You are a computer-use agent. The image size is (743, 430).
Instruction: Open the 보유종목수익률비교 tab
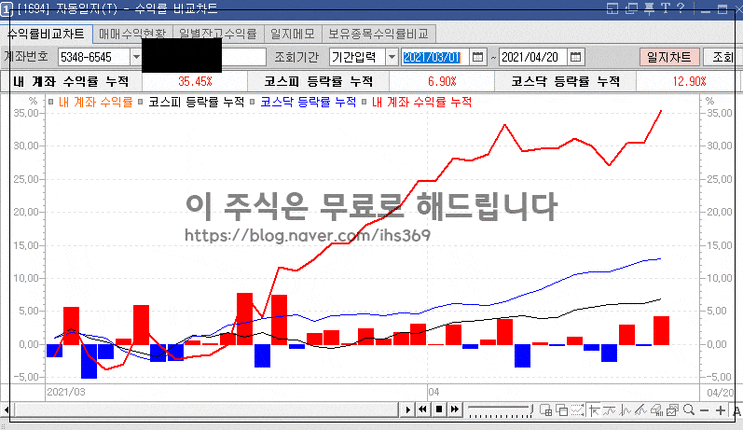point(379,34)
